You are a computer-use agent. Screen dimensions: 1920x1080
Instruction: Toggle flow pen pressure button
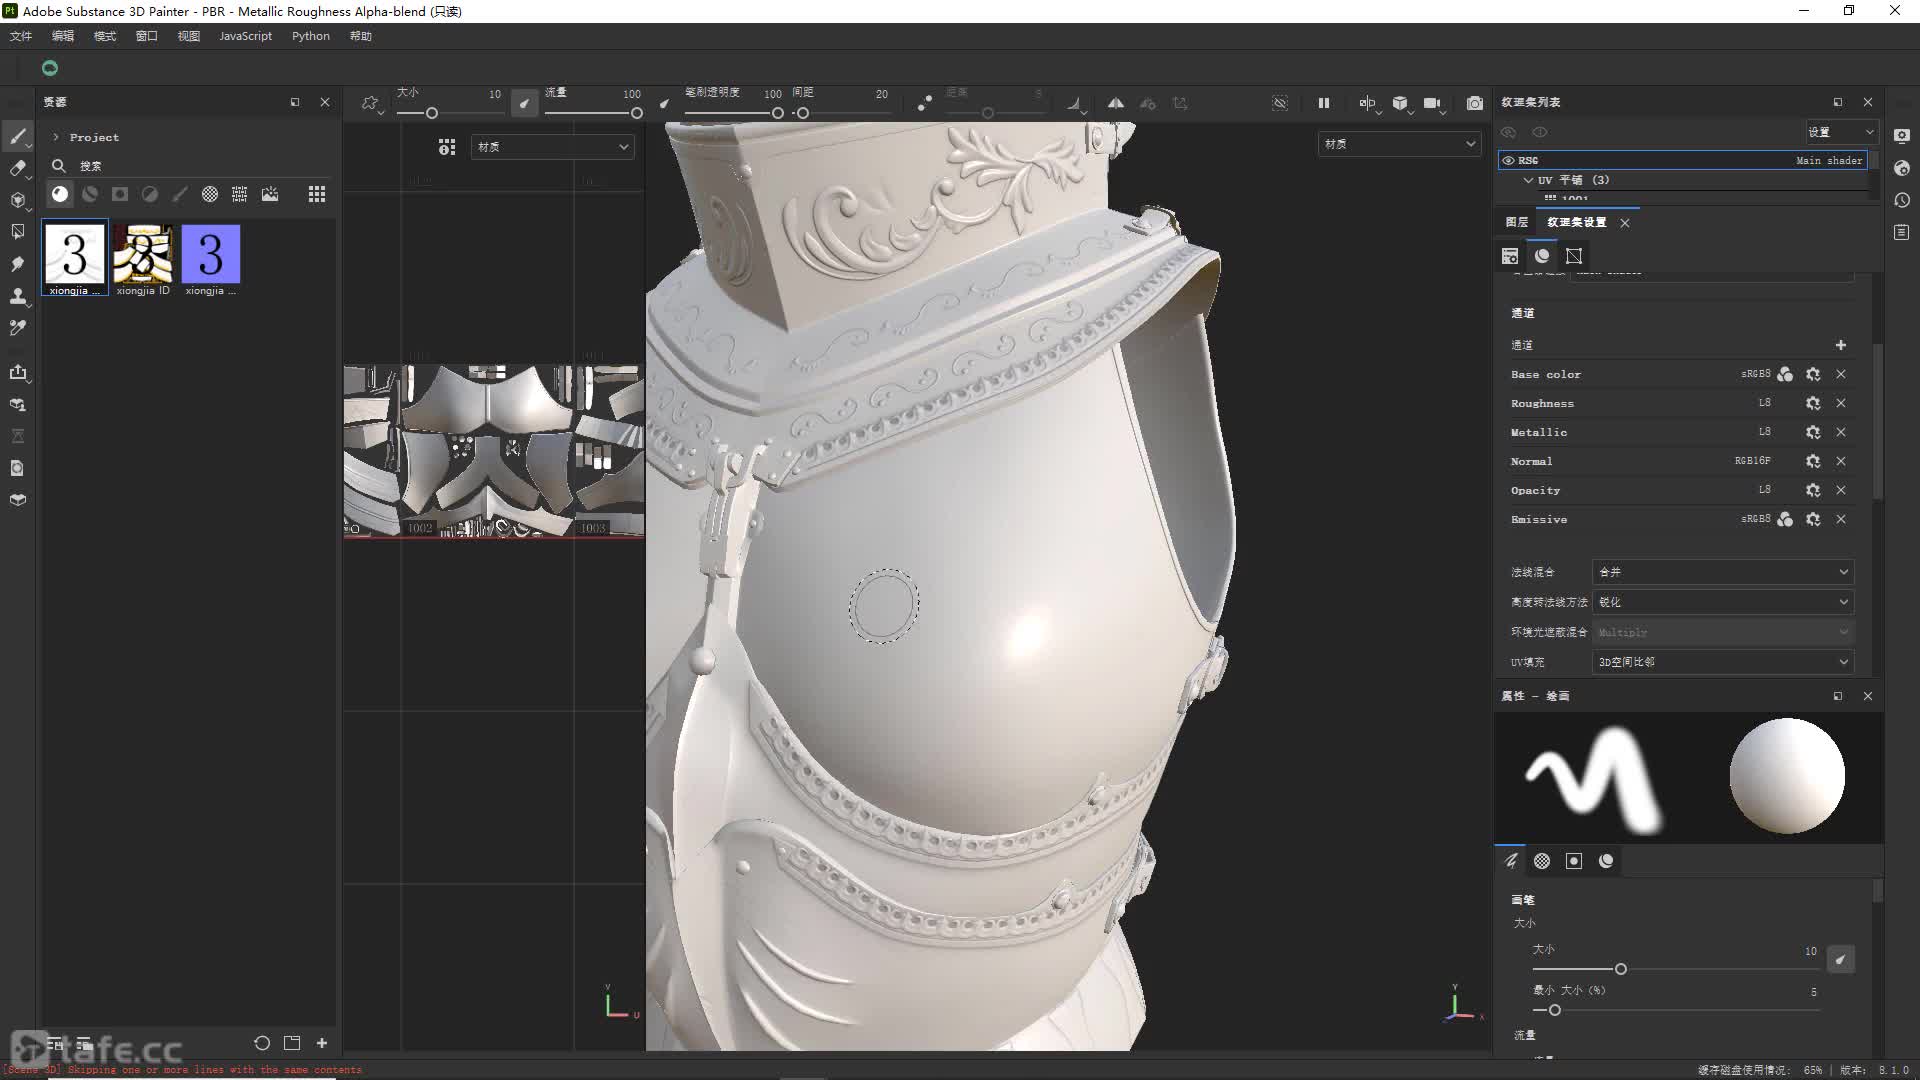pyautogui.click(x=665, y=103)
